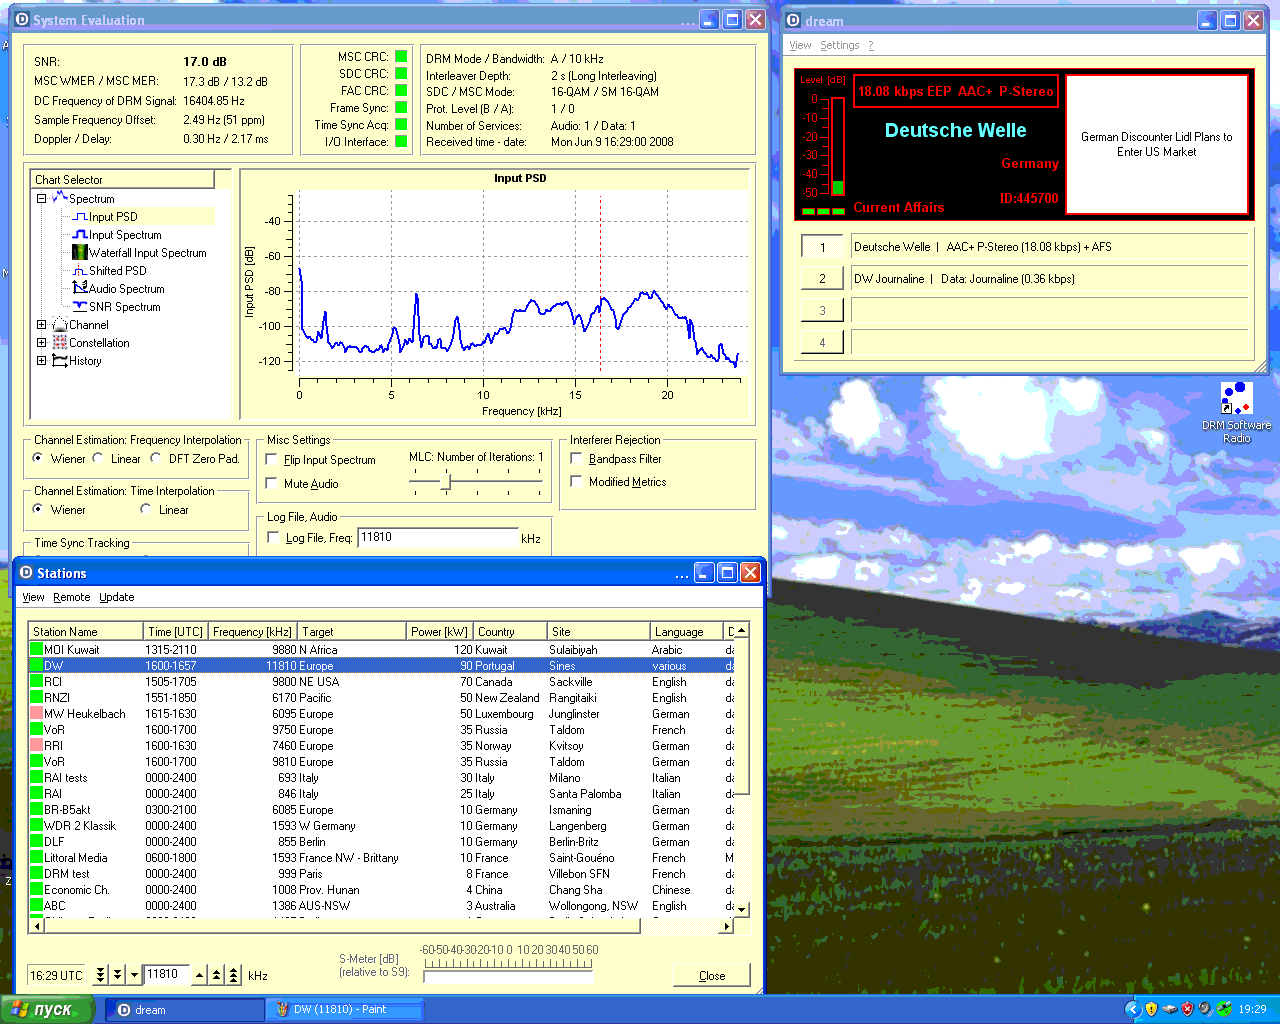Expand the Constellation tree node
Viewport: 1280px width, 1024px height.
click(x=41, y=343)
